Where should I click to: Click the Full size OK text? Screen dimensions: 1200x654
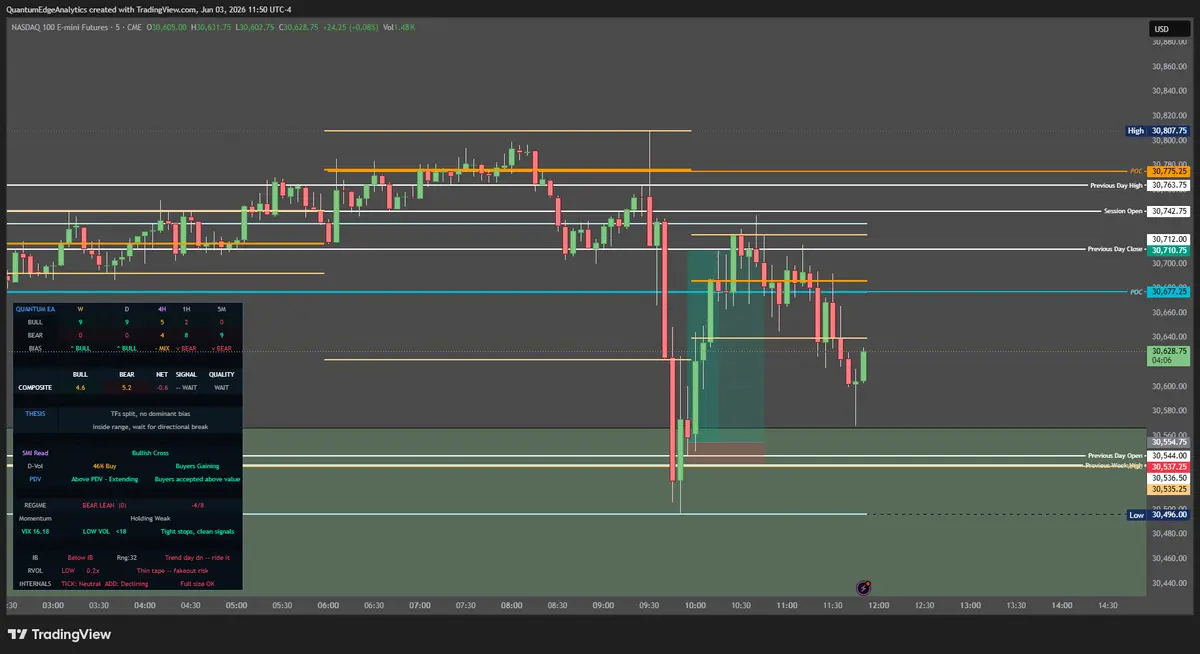pos(196,583)
